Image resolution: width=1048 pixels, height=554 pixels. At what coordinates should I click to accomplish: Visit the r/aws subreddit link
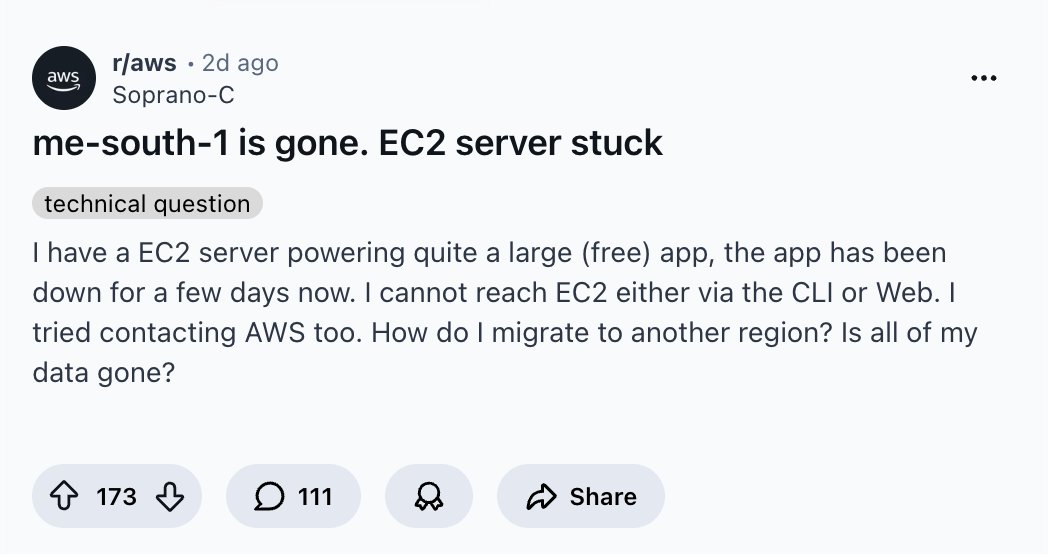(x=144, y=63)
